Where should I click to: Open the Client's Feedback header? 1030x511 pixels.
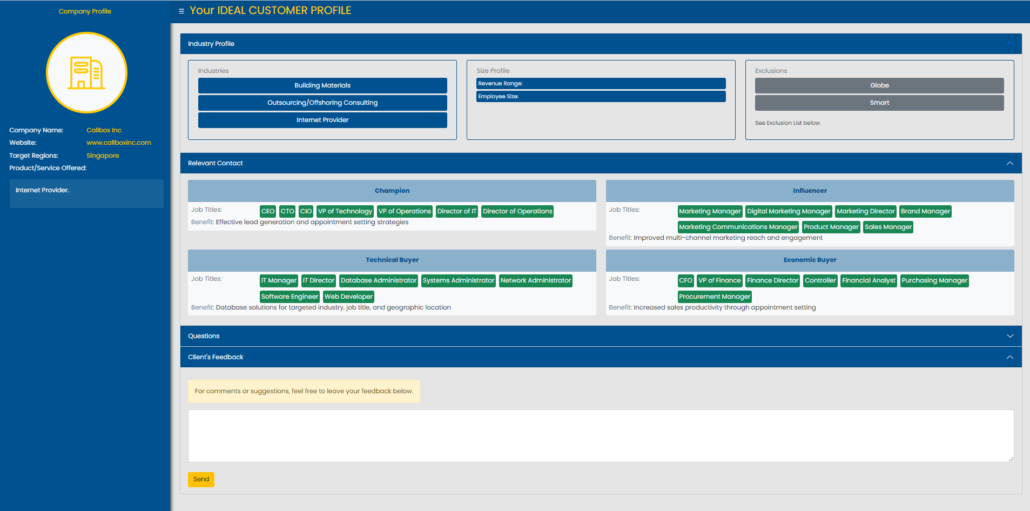point(601,357)
